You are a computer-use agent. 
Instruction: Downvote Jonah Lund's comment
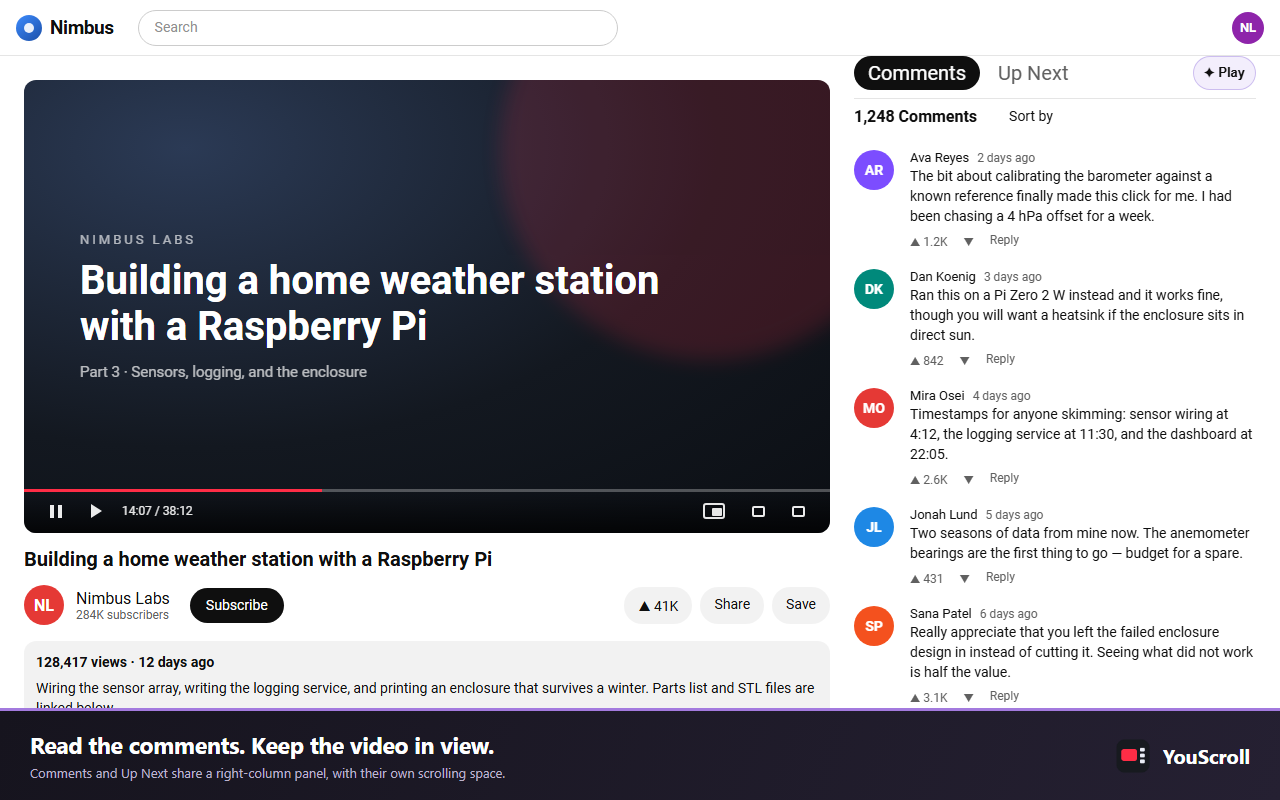tap(964, 579)
